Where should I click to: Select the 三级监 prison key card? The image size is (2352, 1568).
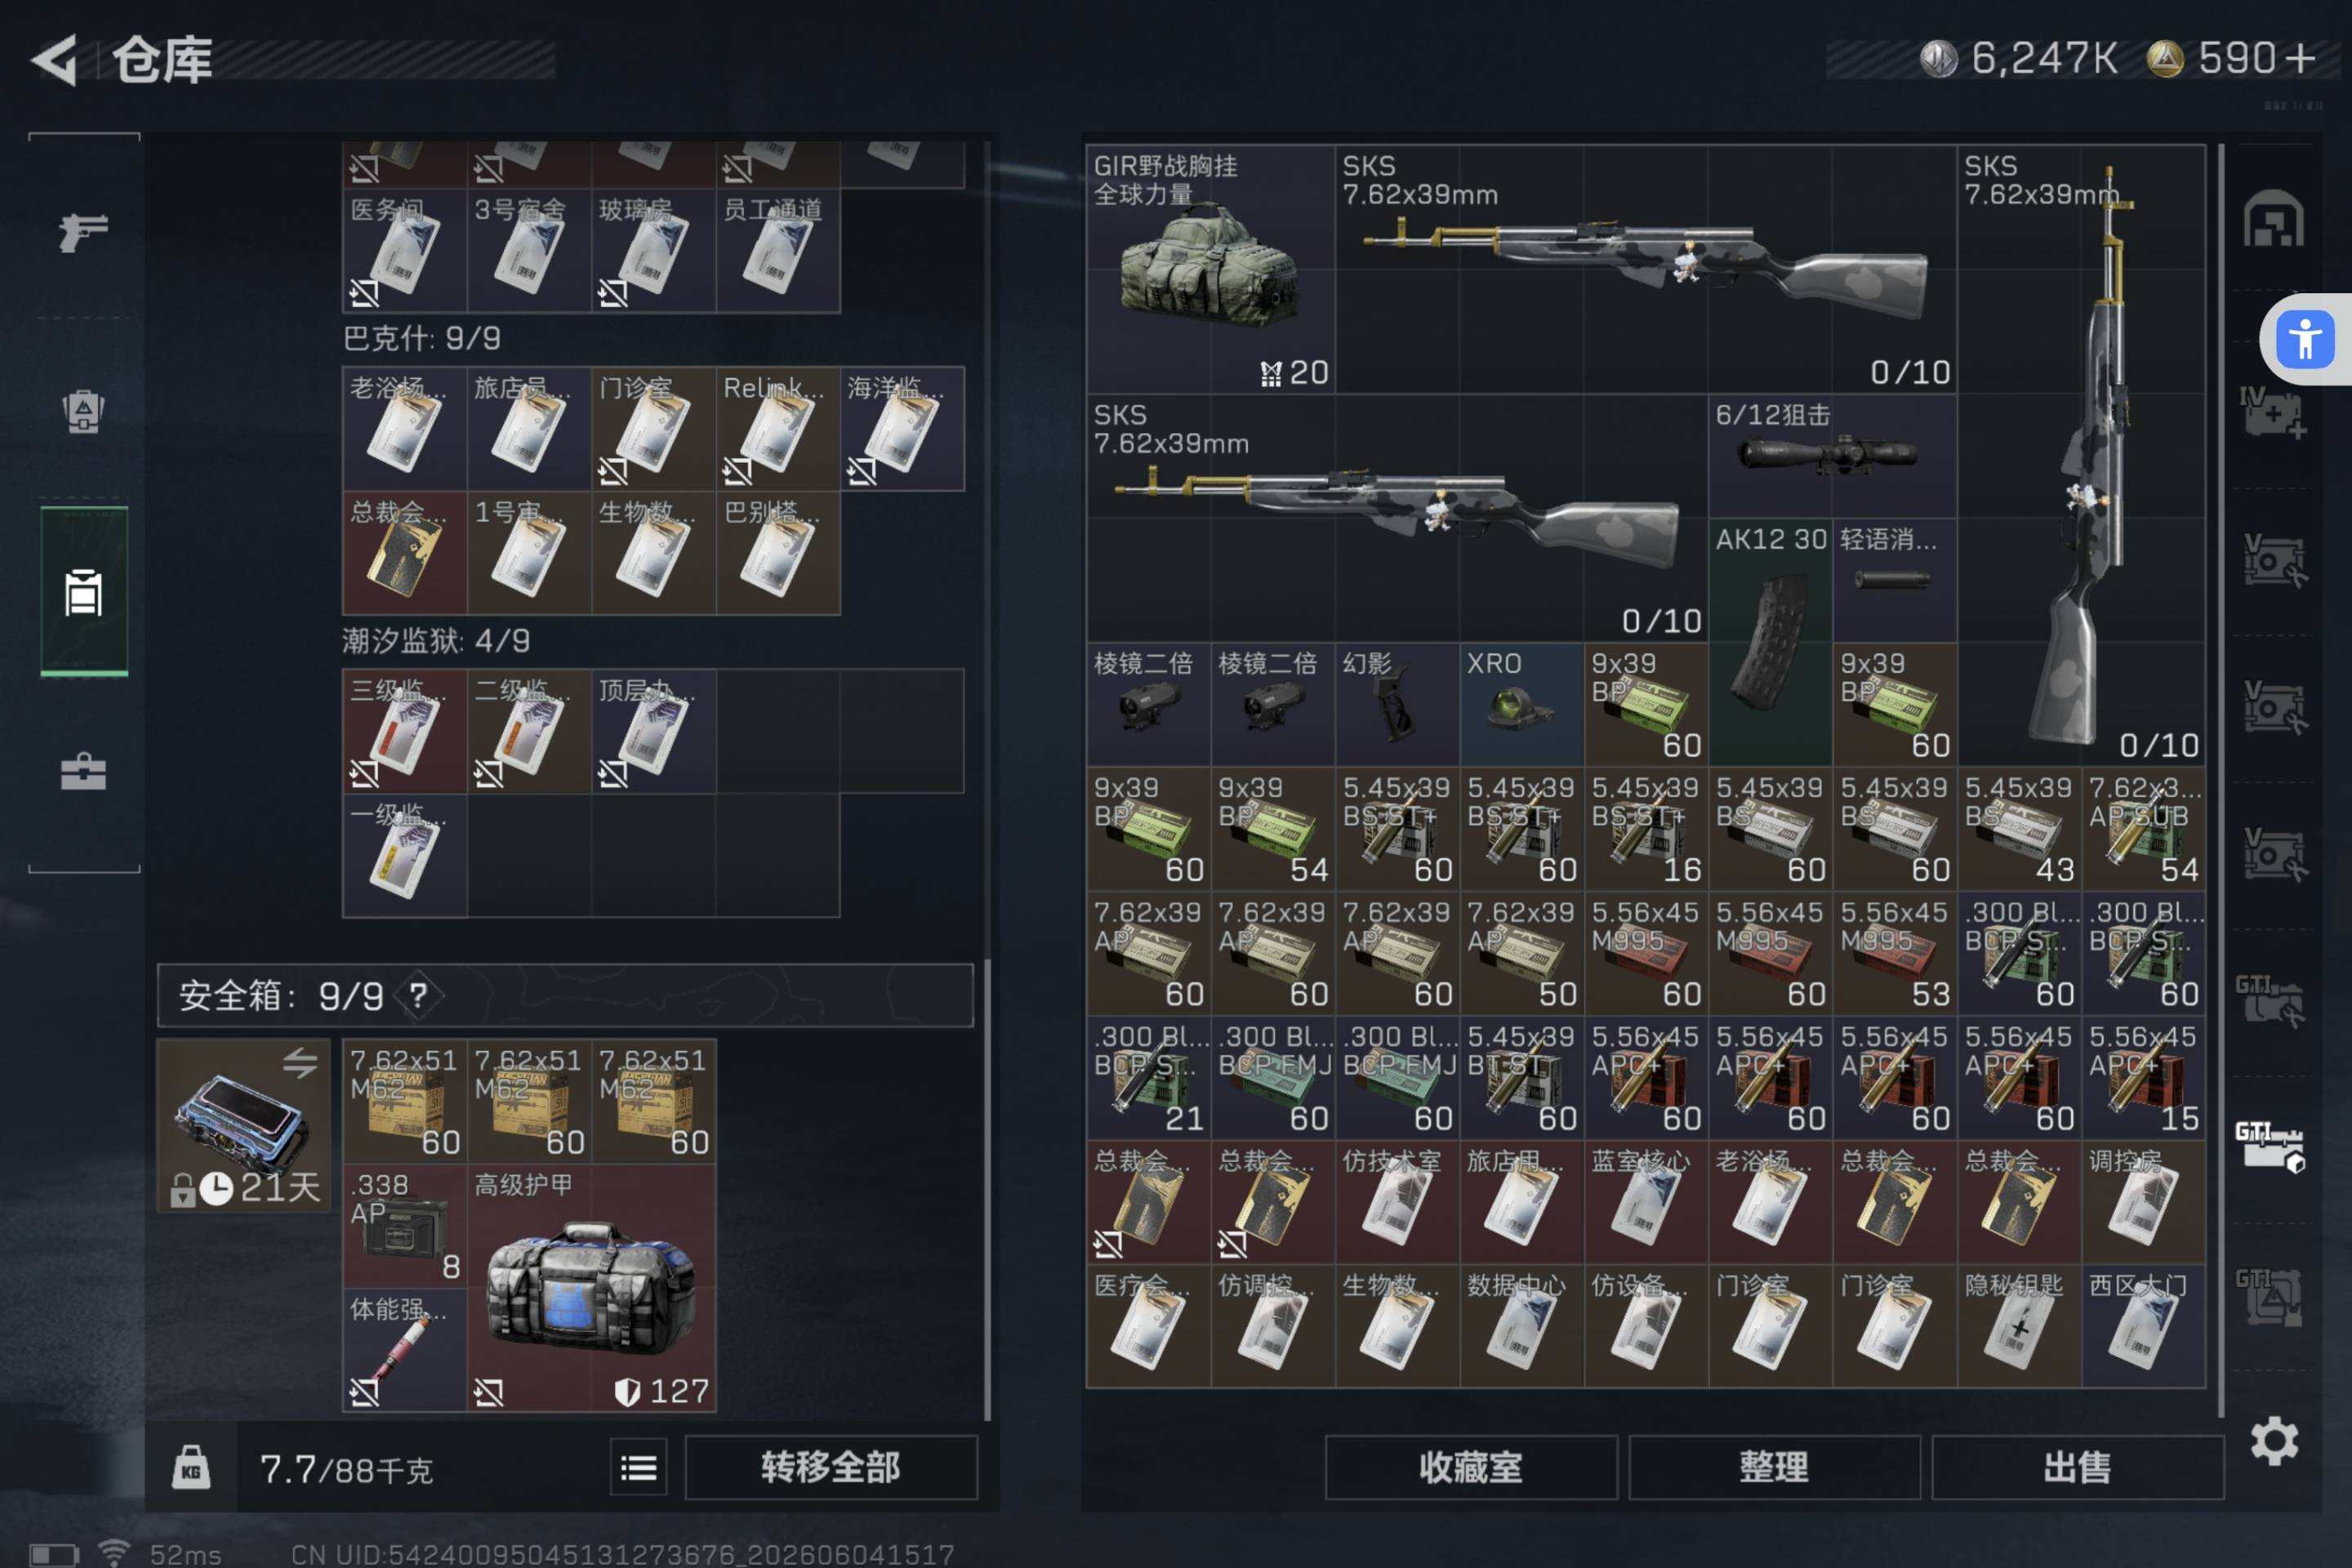click(405, 731)
